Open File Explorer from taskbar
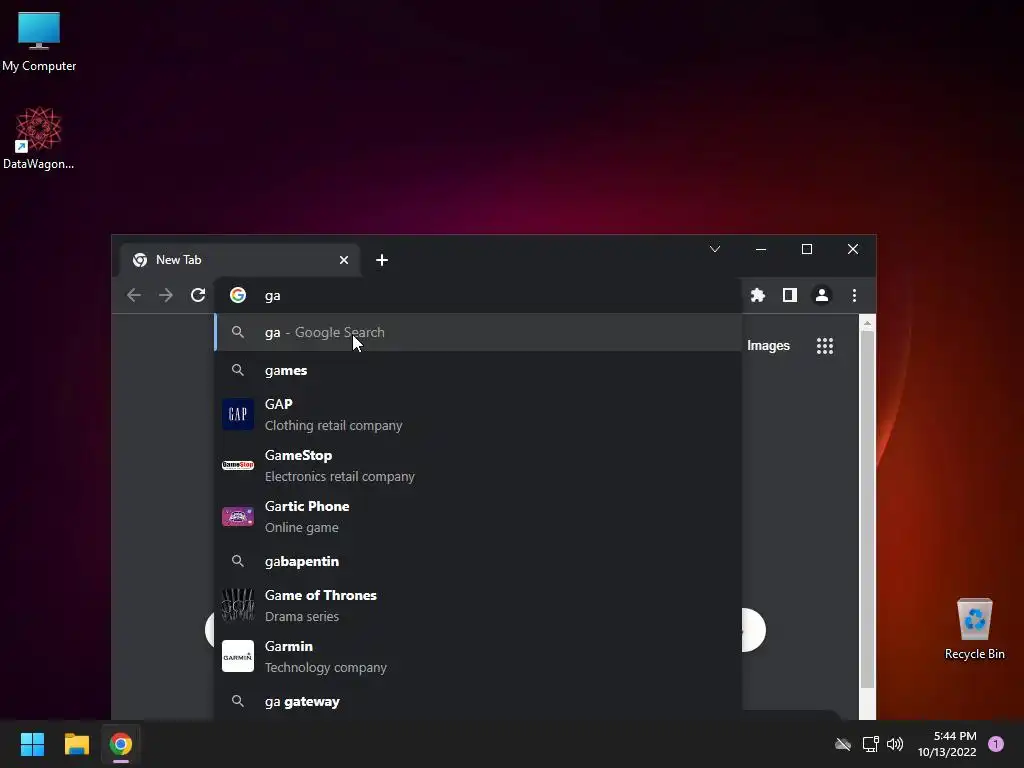Screen dimensions: 1024x768 point(76,744)
